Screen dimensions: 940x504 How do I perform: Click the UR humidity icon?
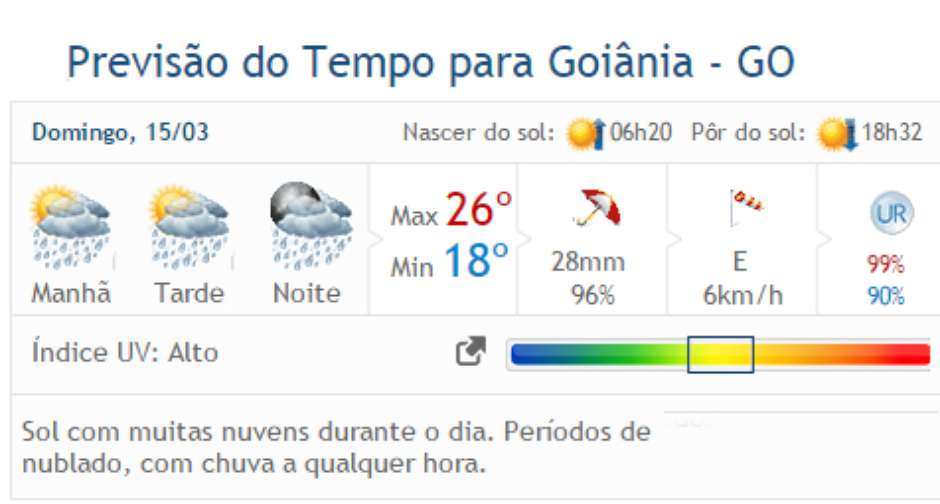pyautogui.click(x=886, y=212)
